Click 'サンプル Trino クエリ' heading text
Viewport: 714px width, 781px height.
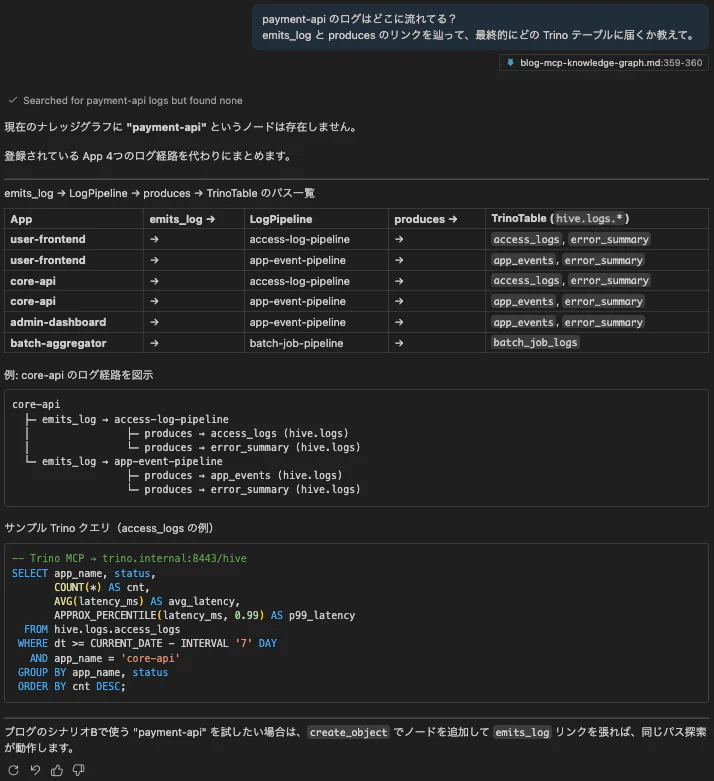[109, 528]
